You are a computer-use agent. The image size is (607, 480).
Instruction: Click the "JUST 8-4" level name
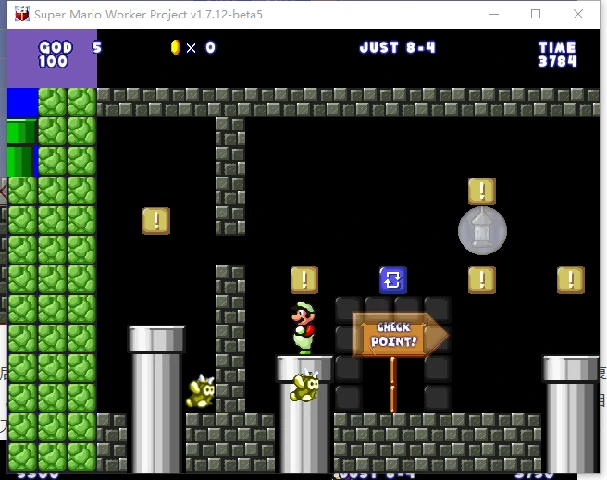point(398,48)
